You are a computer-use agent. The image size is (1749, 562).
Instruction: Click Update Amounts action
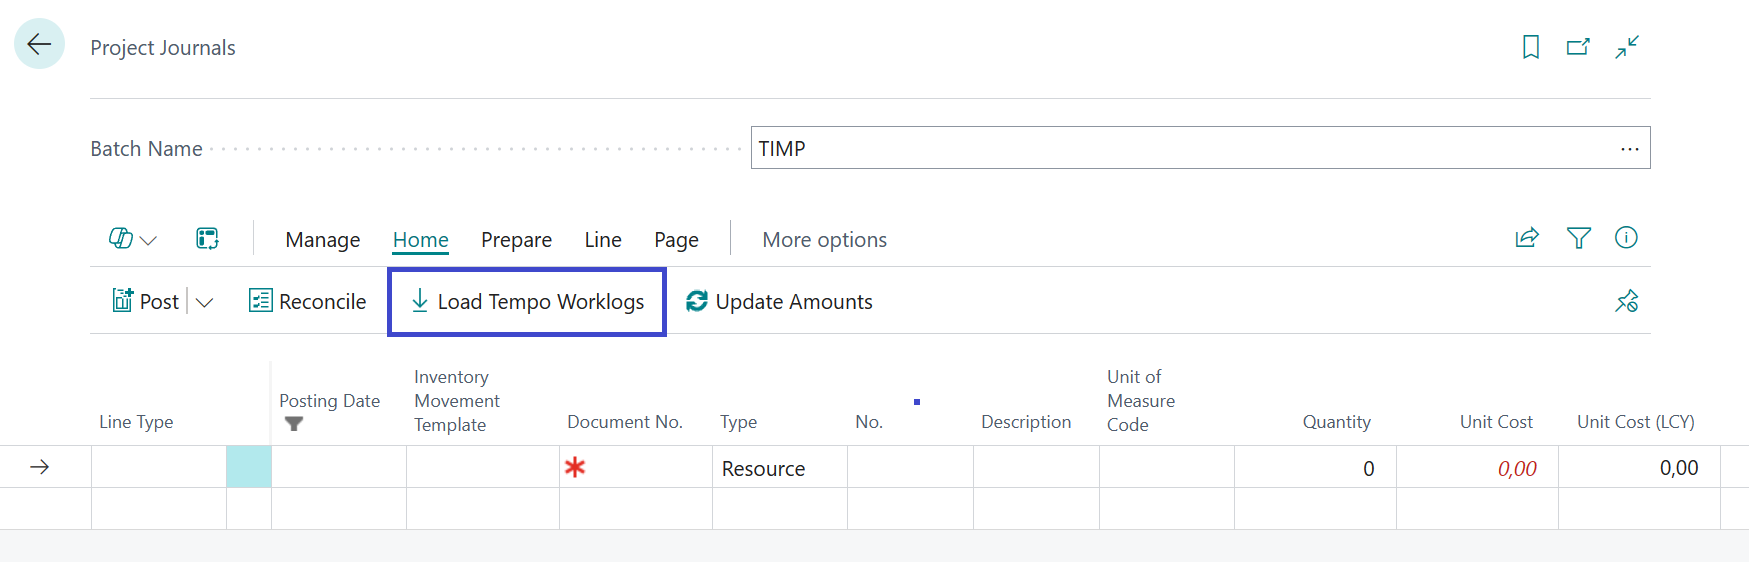point(779,302)
